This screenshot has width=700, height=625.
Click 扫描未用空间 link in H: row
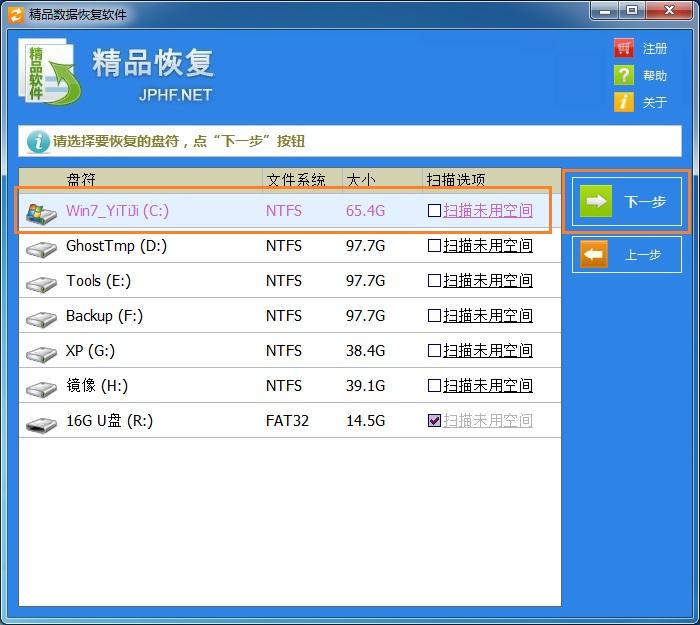coord(488,385)
